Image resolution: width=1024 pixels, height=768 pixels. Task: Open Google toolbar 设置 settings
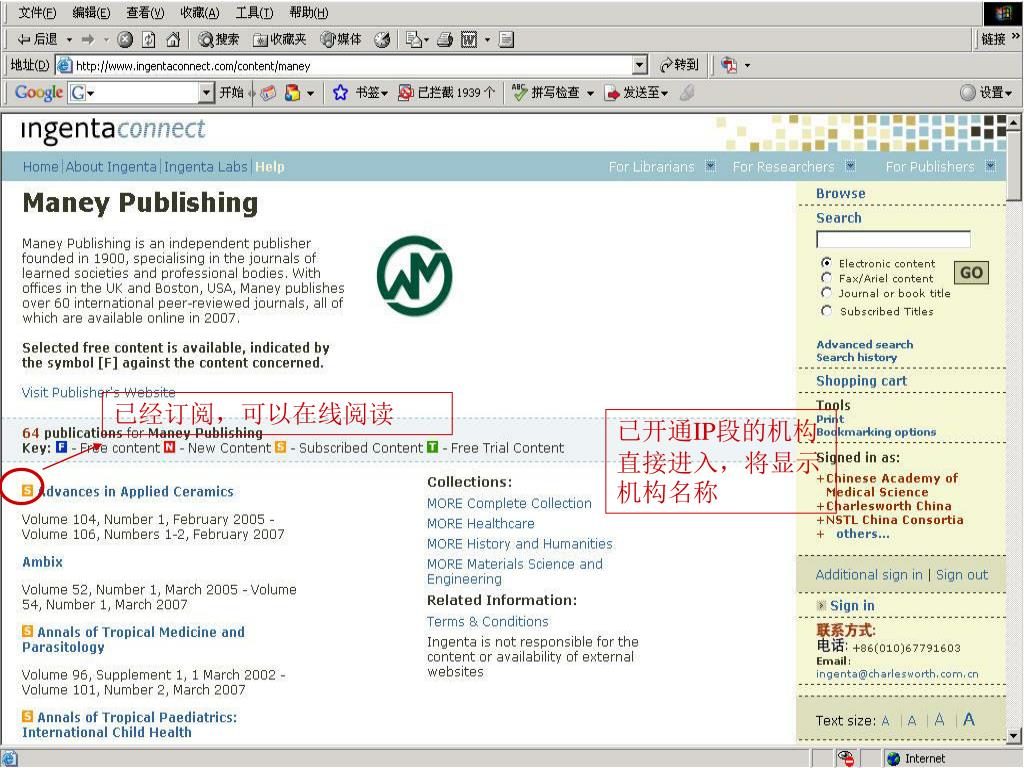click(x=985, y=93)
